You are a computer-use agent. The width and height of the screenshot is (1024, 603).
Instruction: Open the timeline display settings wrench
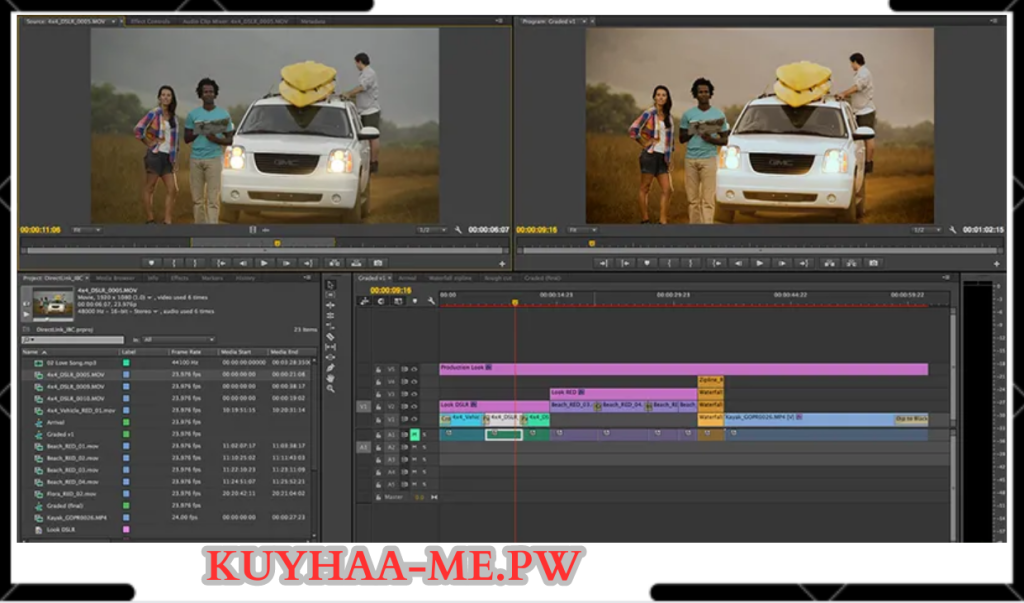pos(431,301)
